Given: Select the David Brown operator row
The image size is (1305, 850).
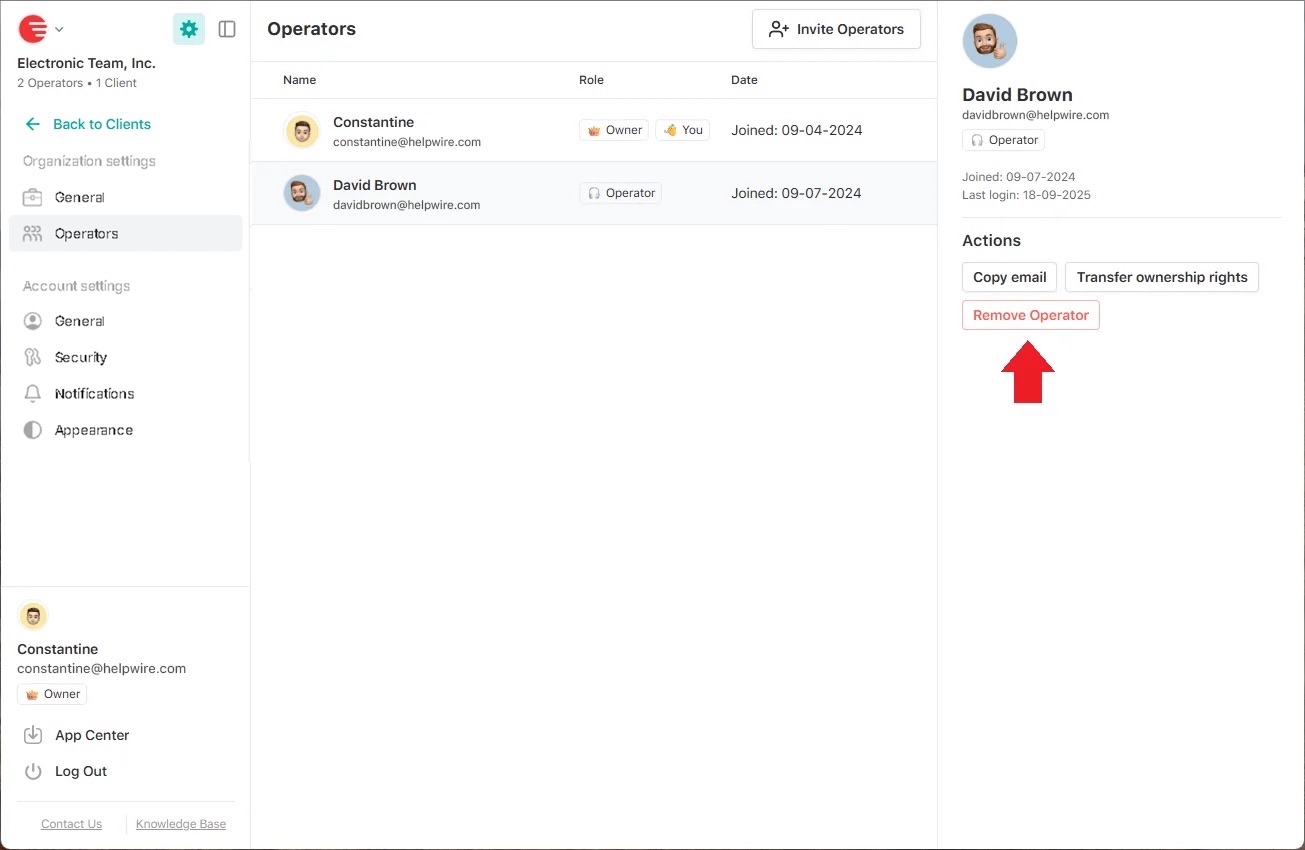Looking at the screenshot, I should [x=594, y=193].
